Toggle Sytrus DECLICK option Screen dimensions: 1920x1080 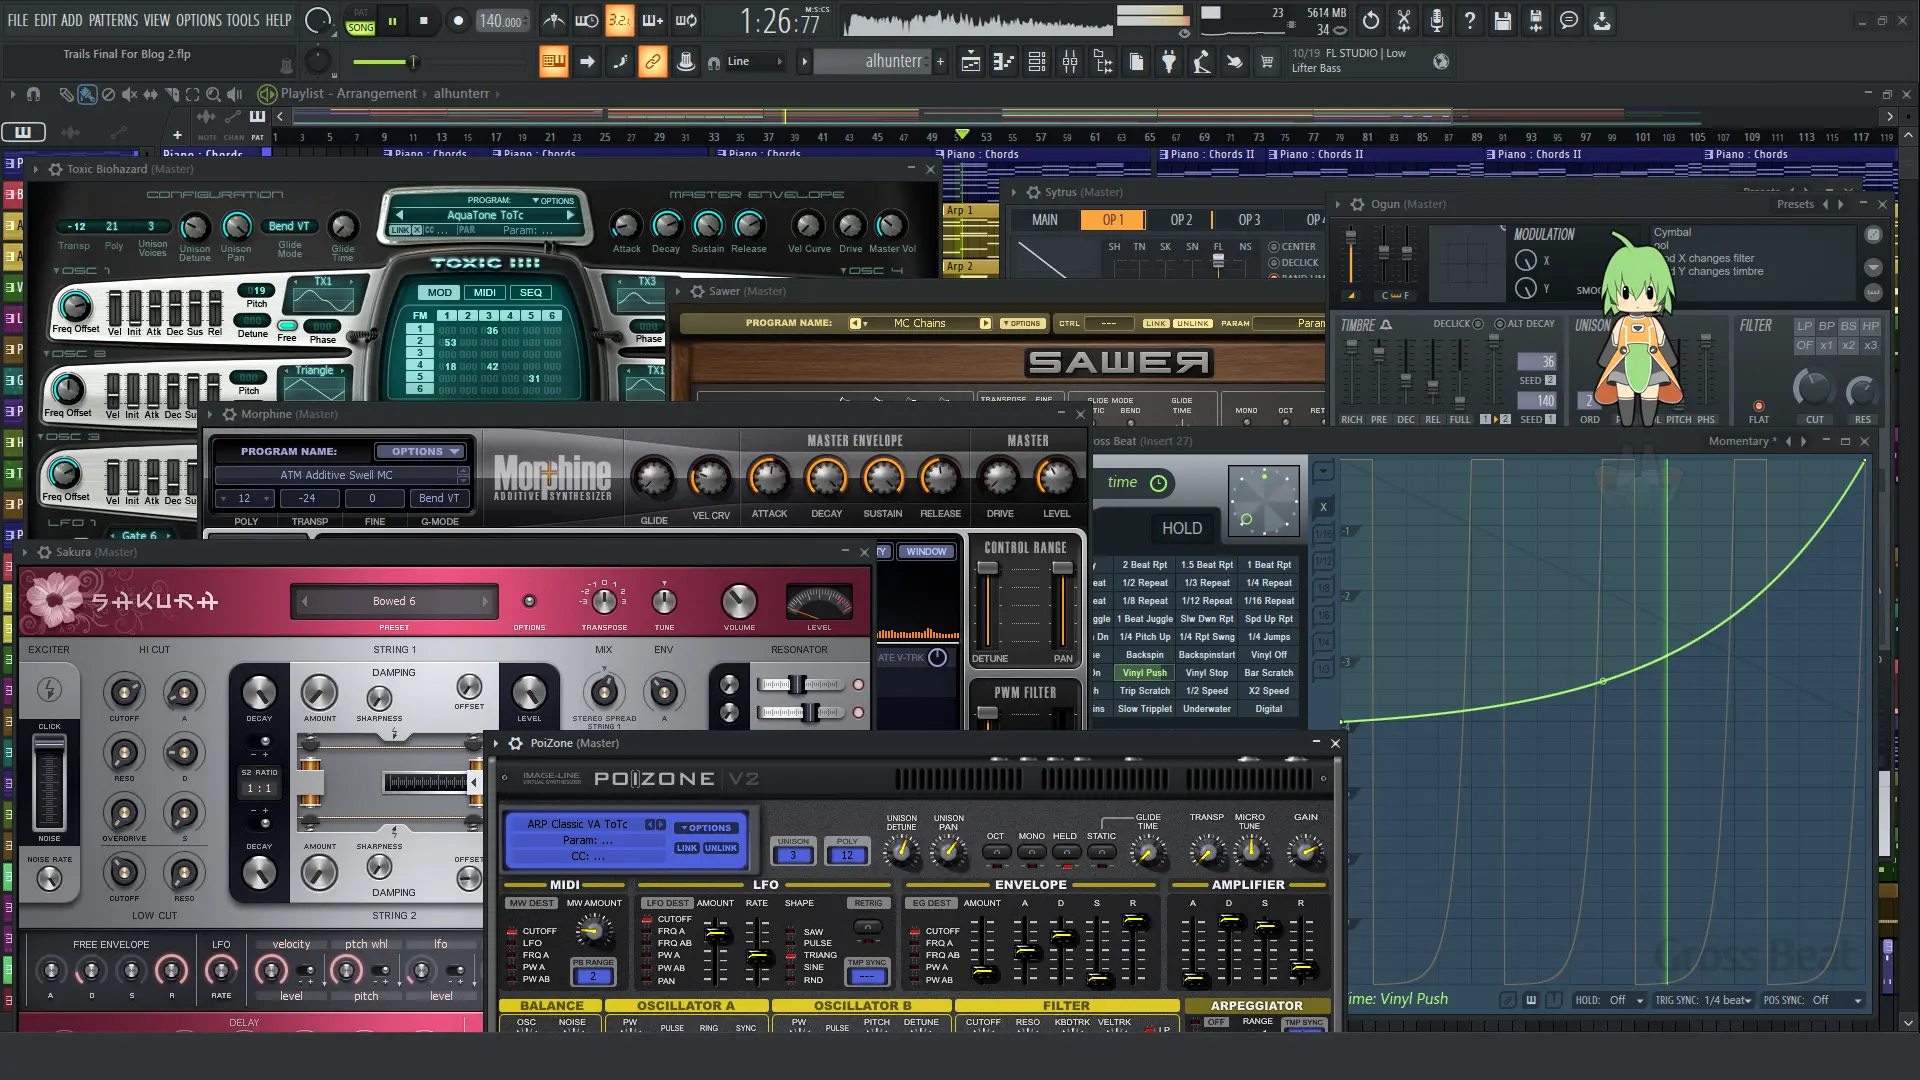pos(1274,263)
